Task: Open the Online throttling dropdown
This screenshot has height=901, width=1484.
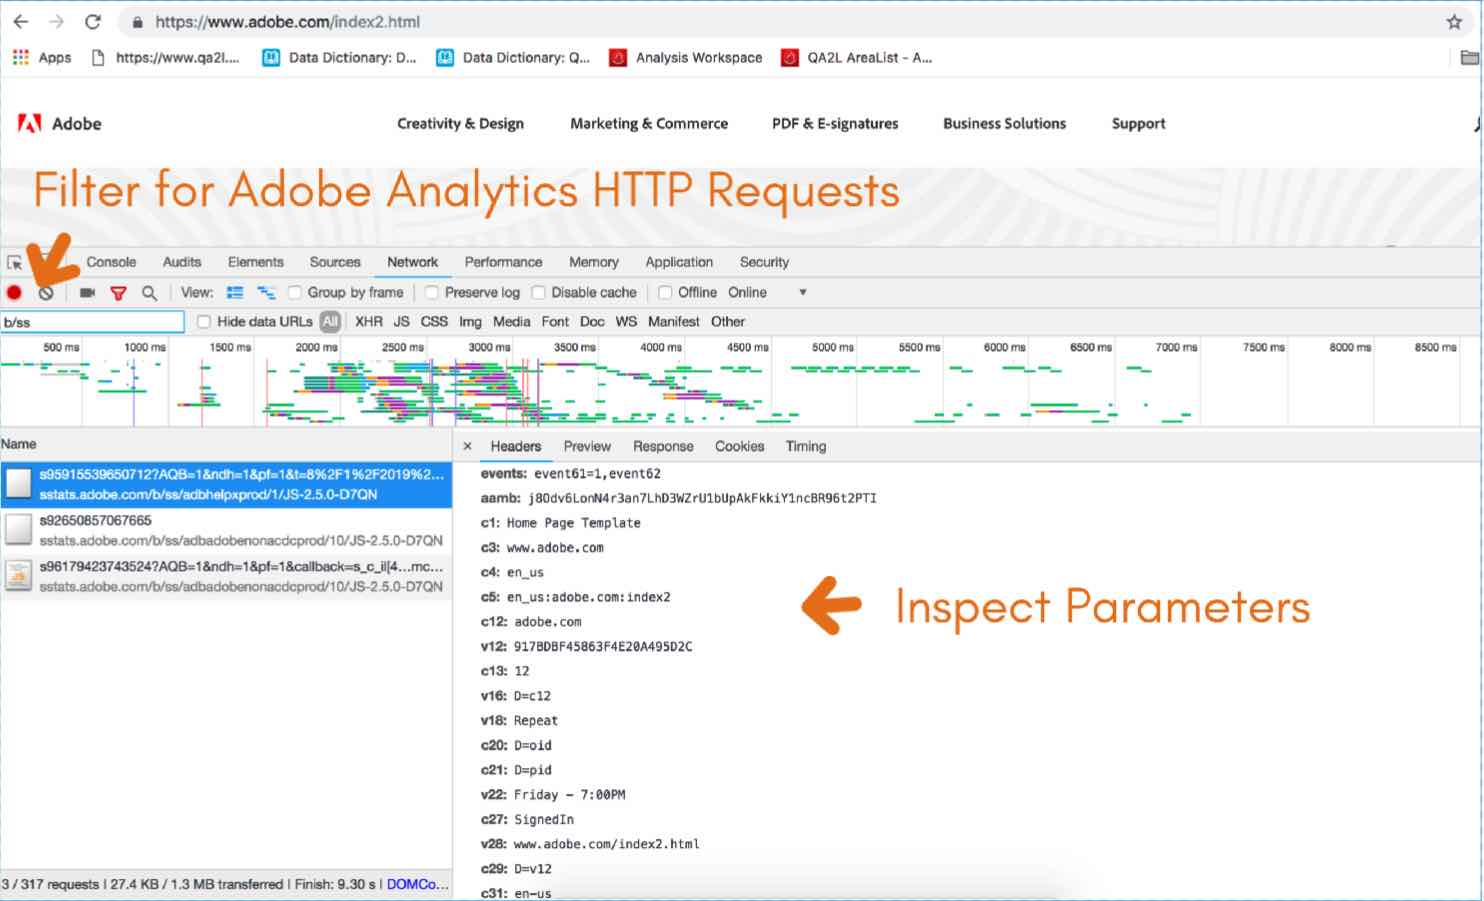Action: [x=767, y=293]
